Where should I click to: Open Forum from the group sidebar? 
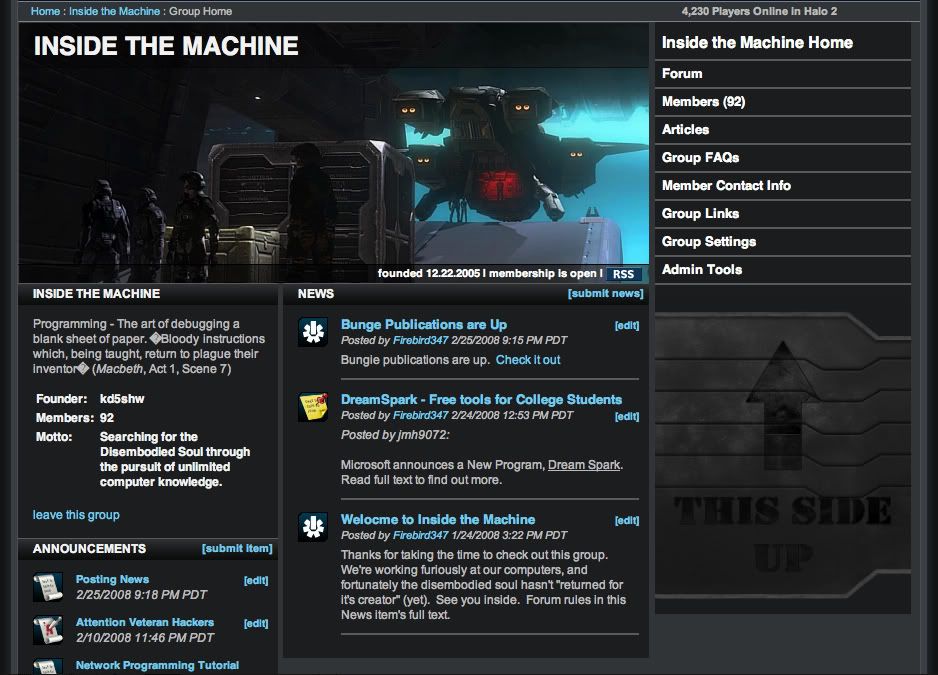click(x=682, y=74)
